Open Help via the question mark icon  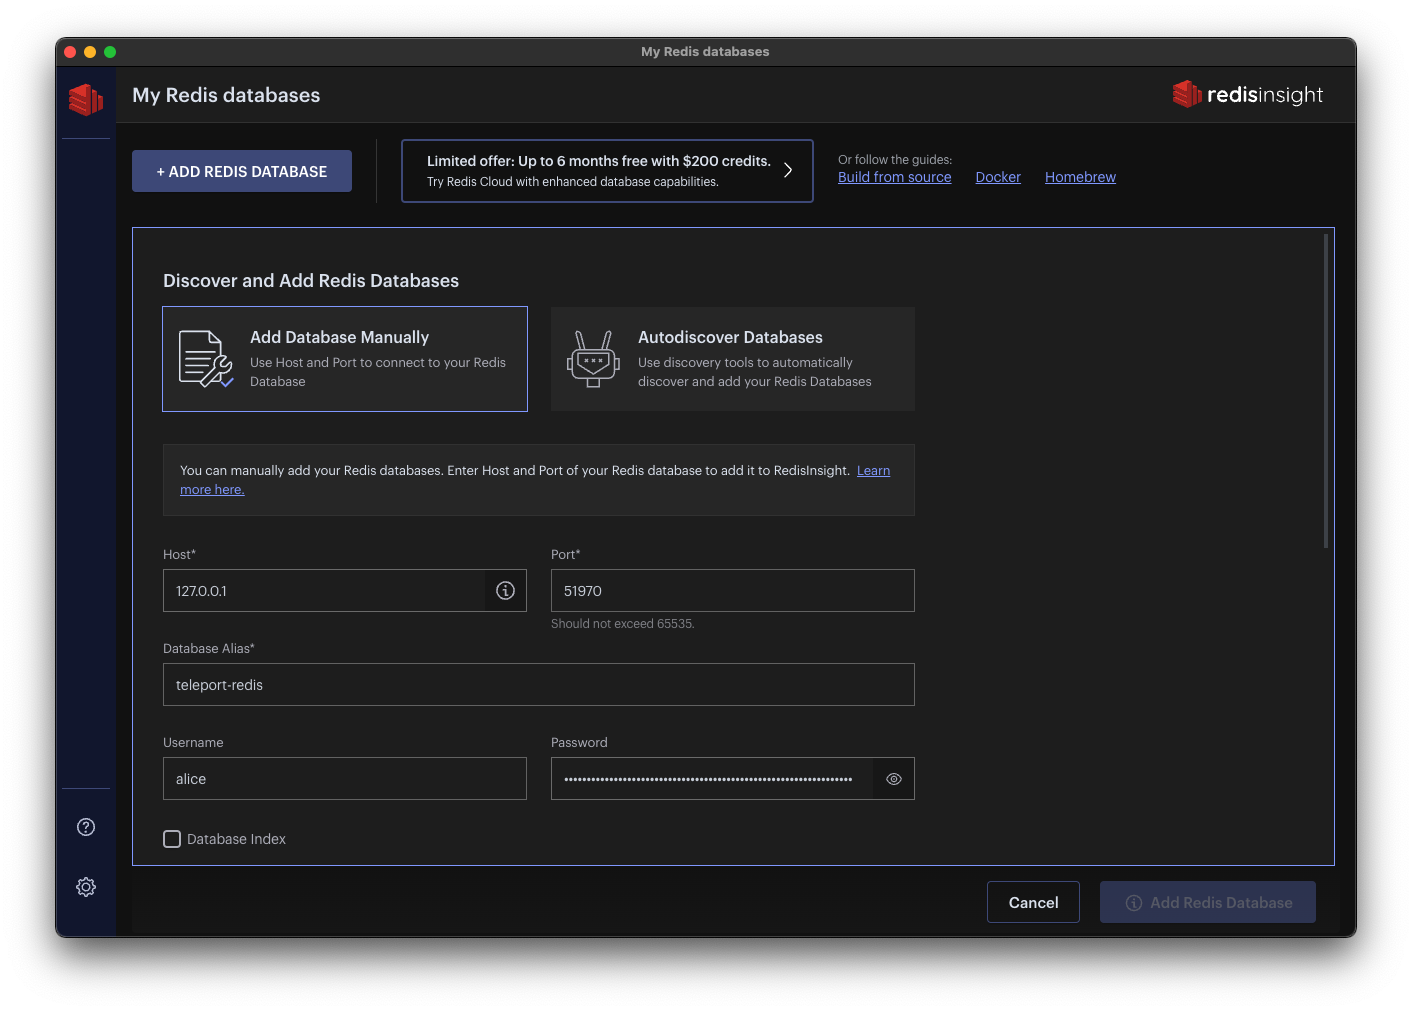click(x=86, y=827)
